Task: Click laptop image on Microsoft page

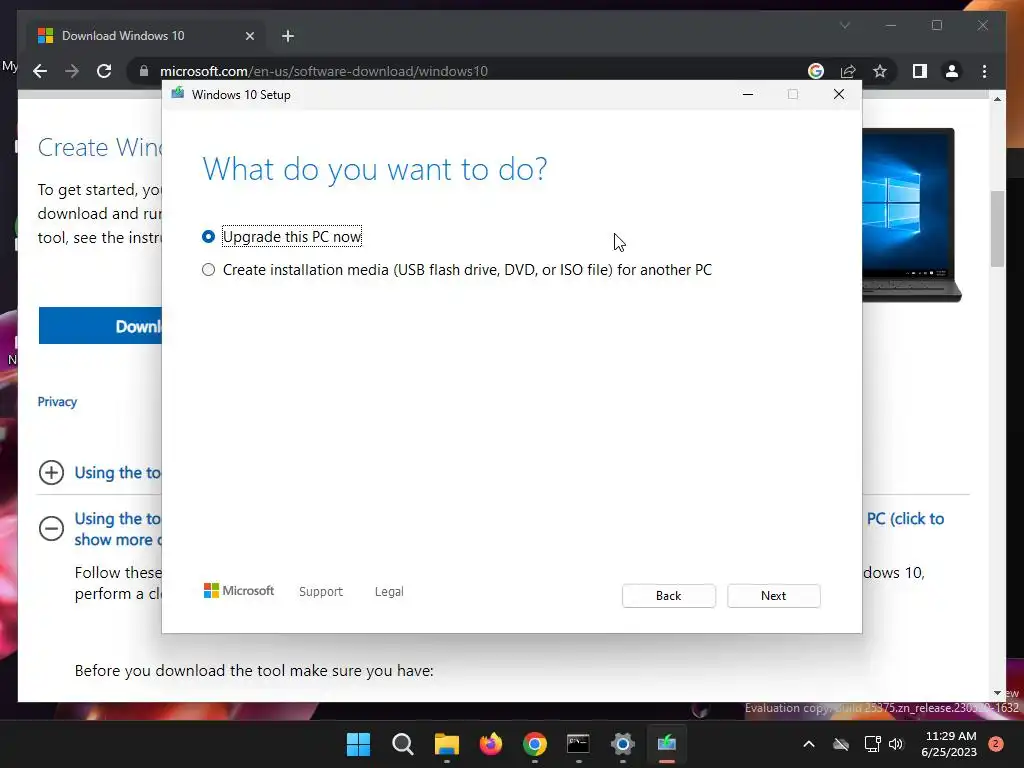Action: point(912,215)
